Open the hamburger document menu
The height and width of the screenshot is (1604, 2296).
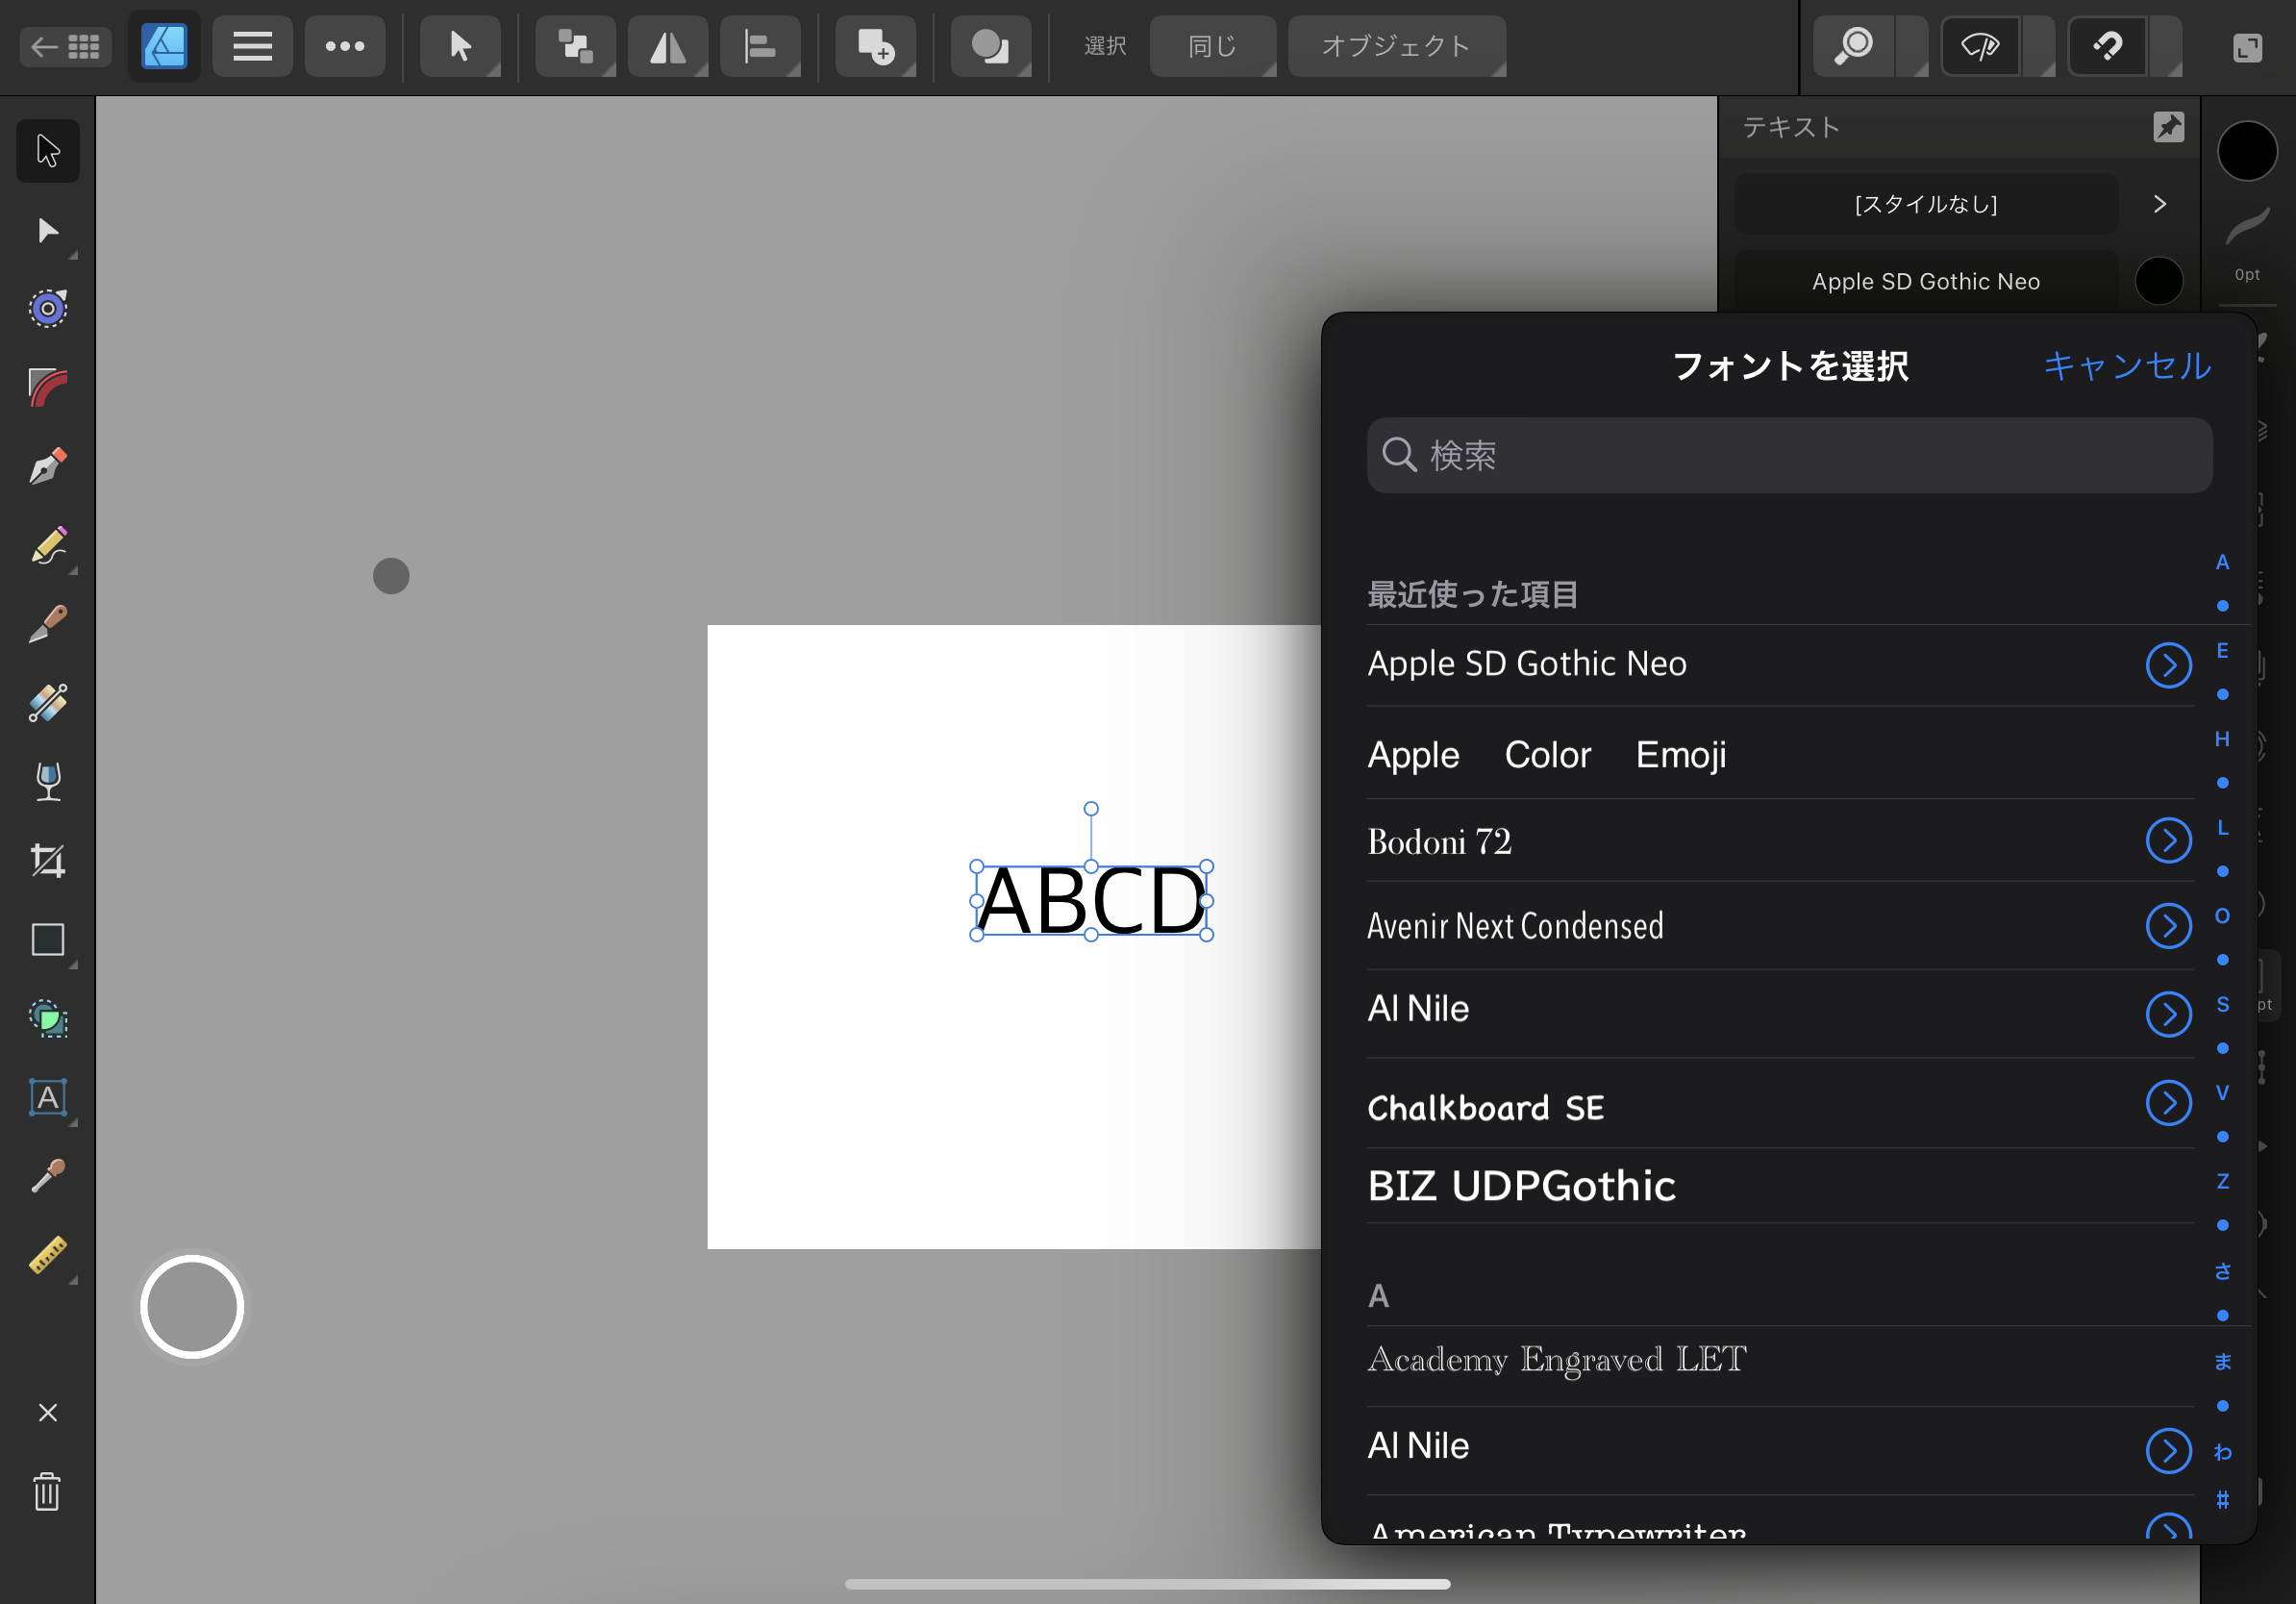click(252, 46)
